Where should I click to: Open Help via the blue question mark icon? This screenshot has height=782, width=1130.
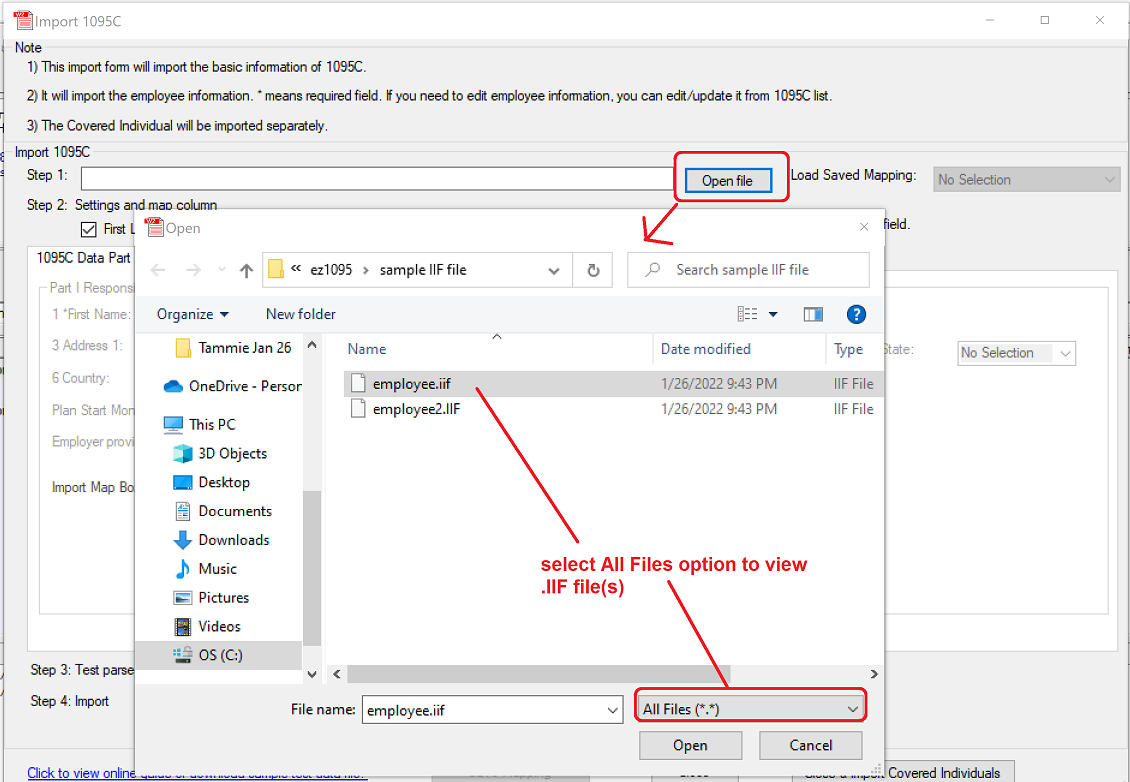(x=856, y=314)
